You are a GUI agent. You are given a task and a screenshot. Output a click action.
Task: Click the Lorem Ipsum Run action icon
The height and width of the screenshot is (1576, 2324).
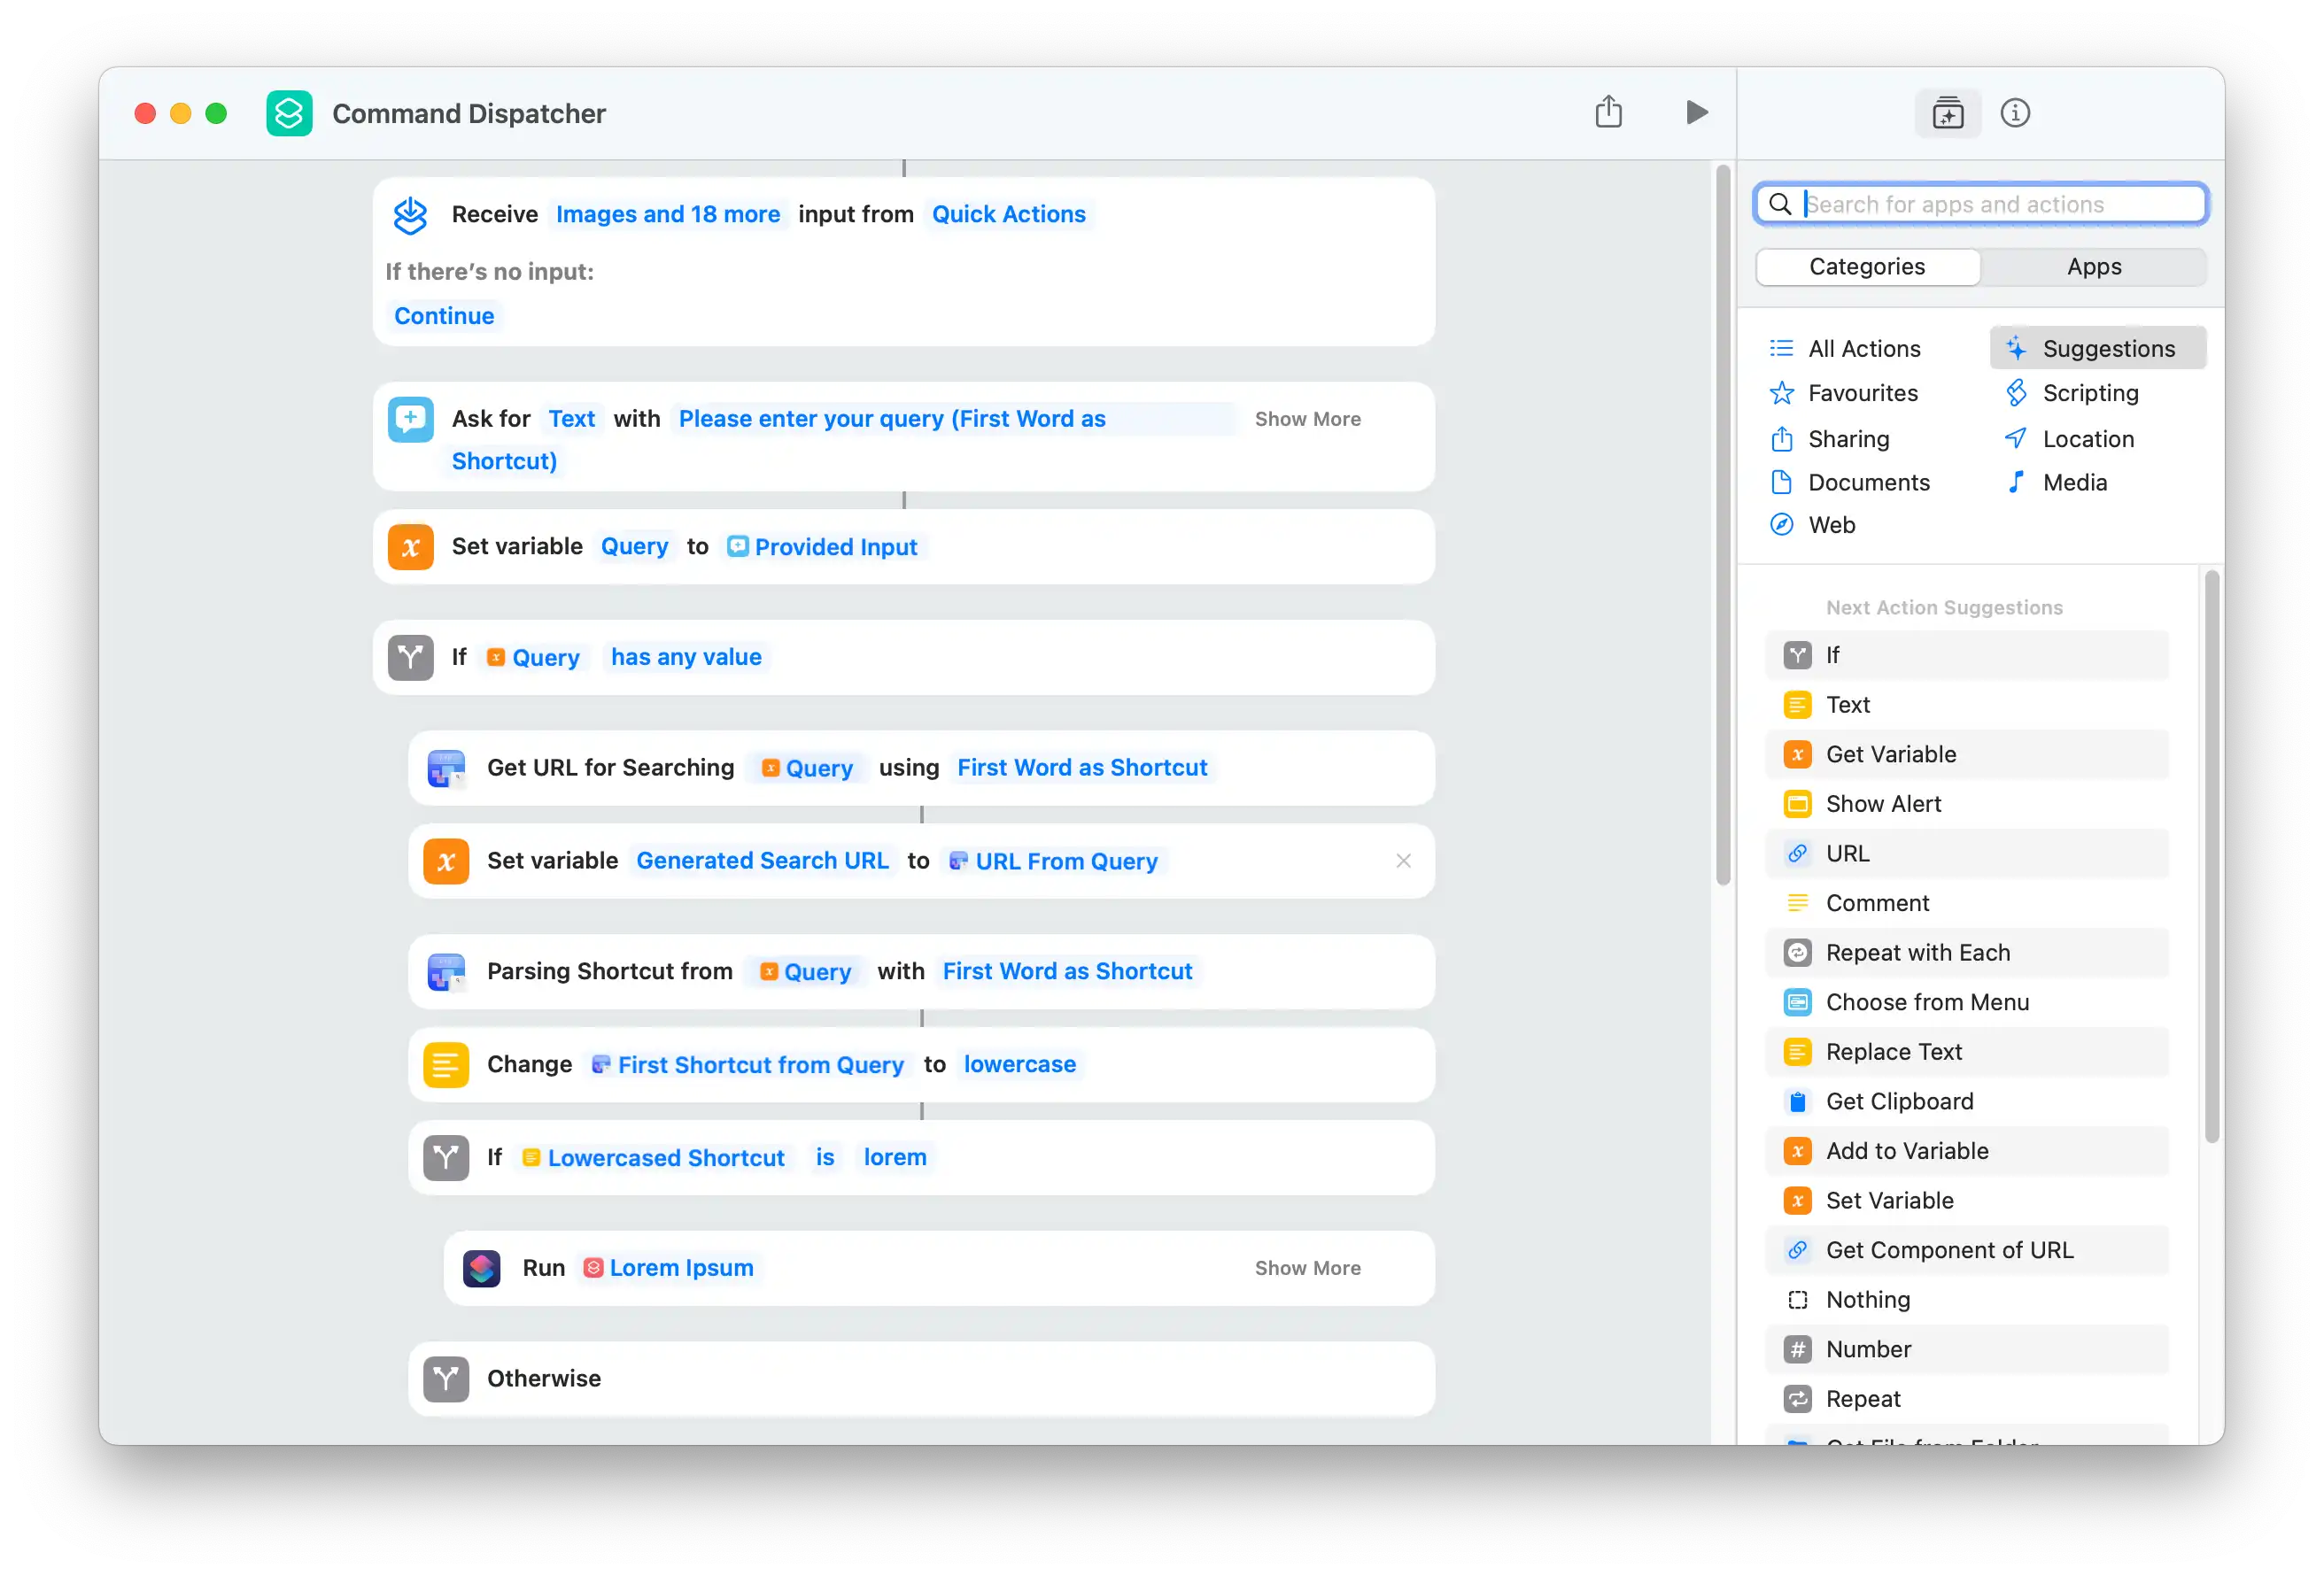[481, 1268]
